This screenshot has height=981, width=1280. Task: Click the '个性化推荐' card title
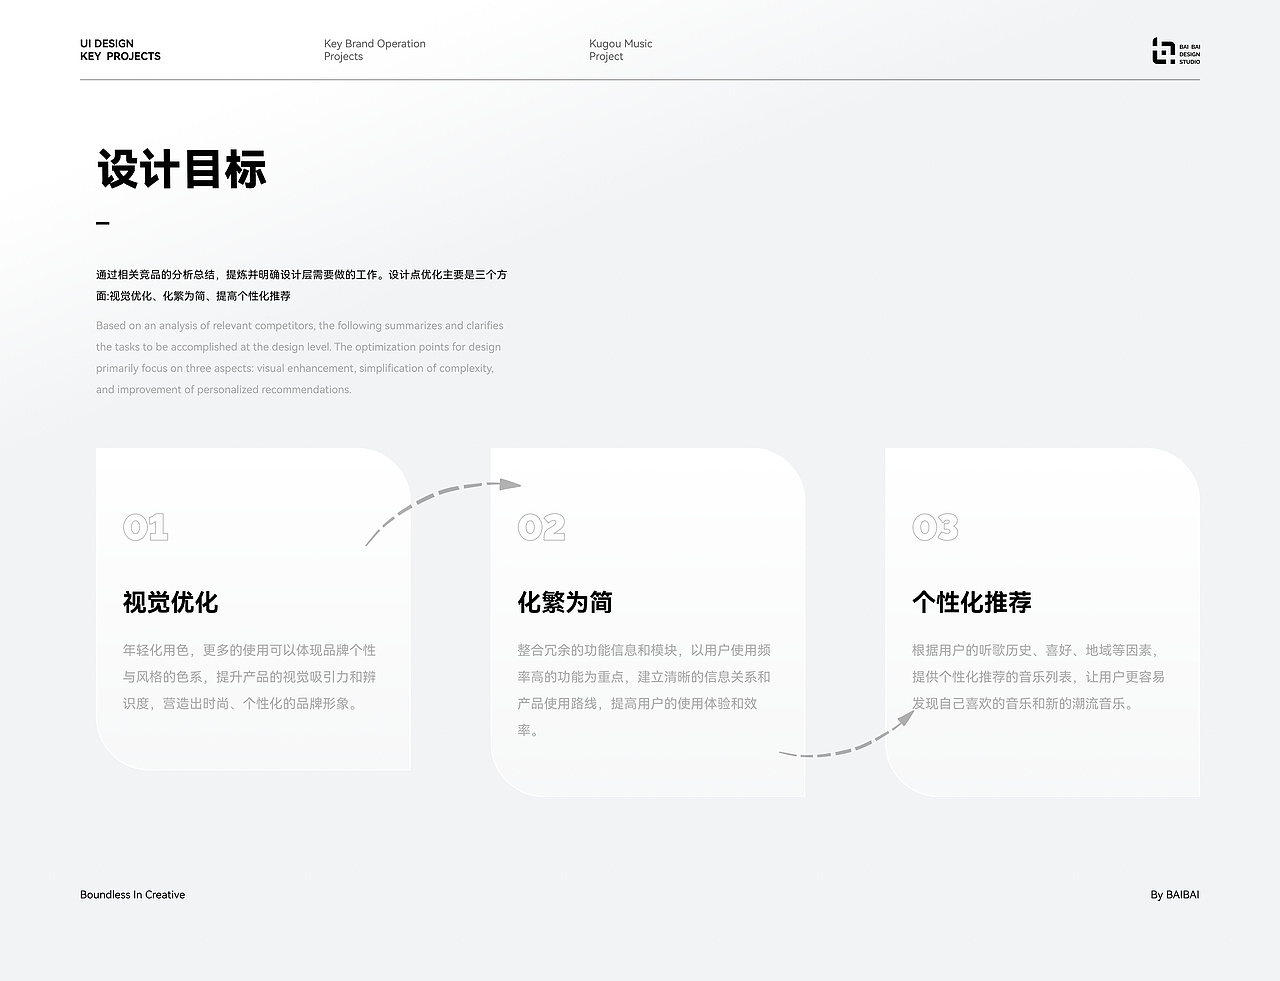point(972,602)
